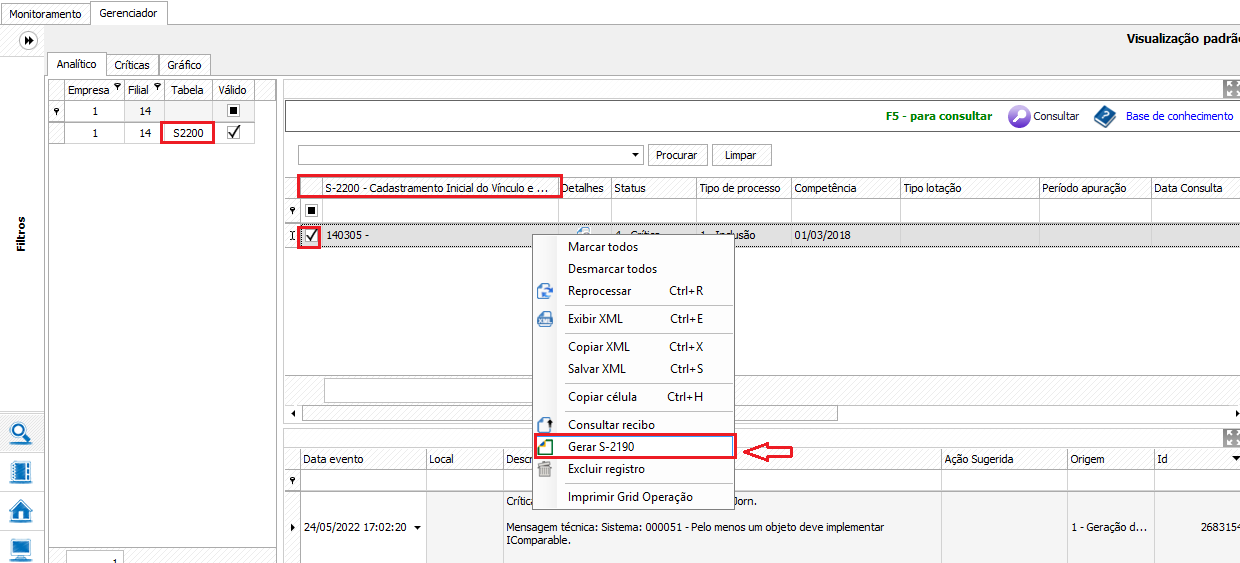1240x563 pixels.
Task: Open the Gráfico tab
Action: pos(184,65)
